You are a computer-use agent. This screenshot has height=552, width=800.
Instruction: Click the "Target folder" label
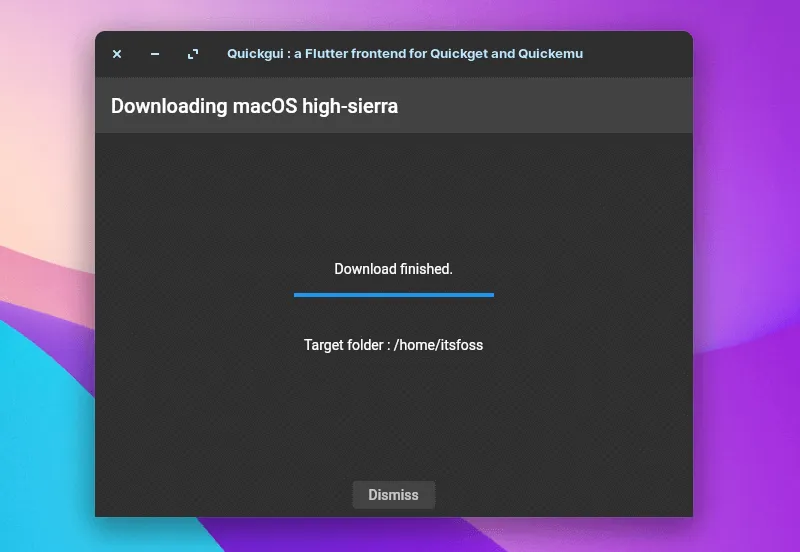345,345
